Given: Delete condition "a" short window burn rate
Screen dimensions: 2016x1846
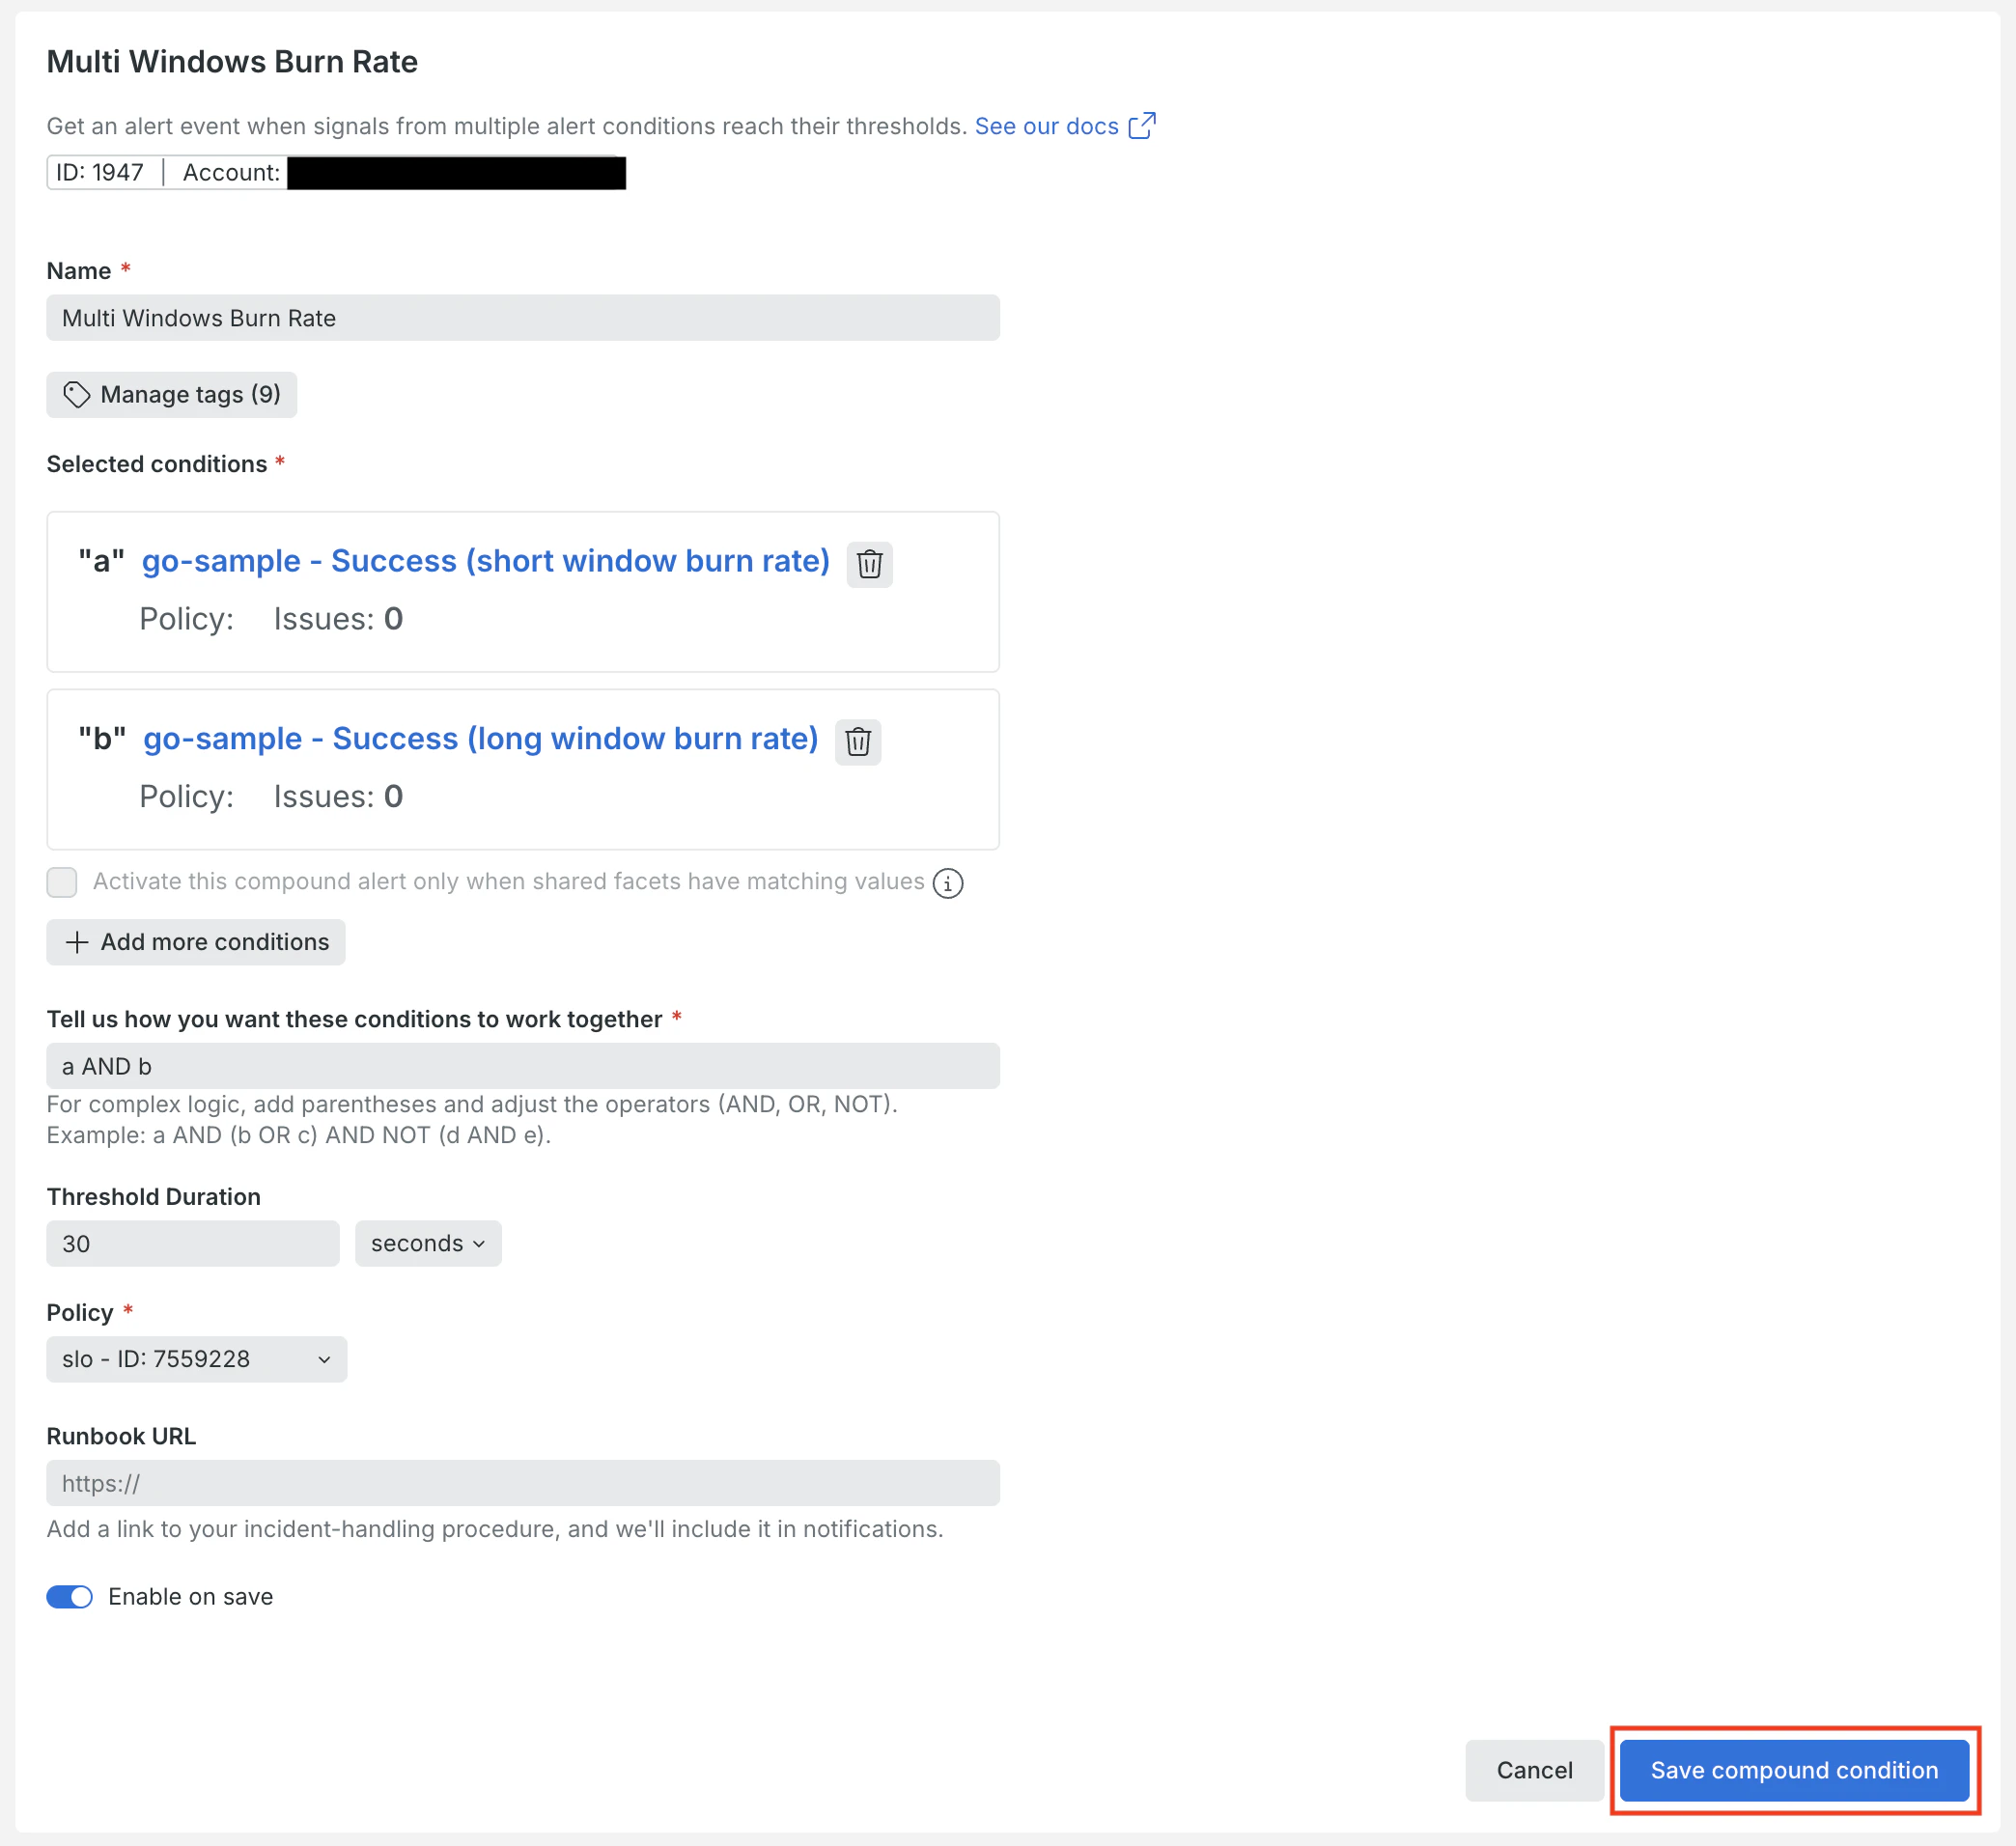Looking at the screenshot, I should click(x=869, y=564).
